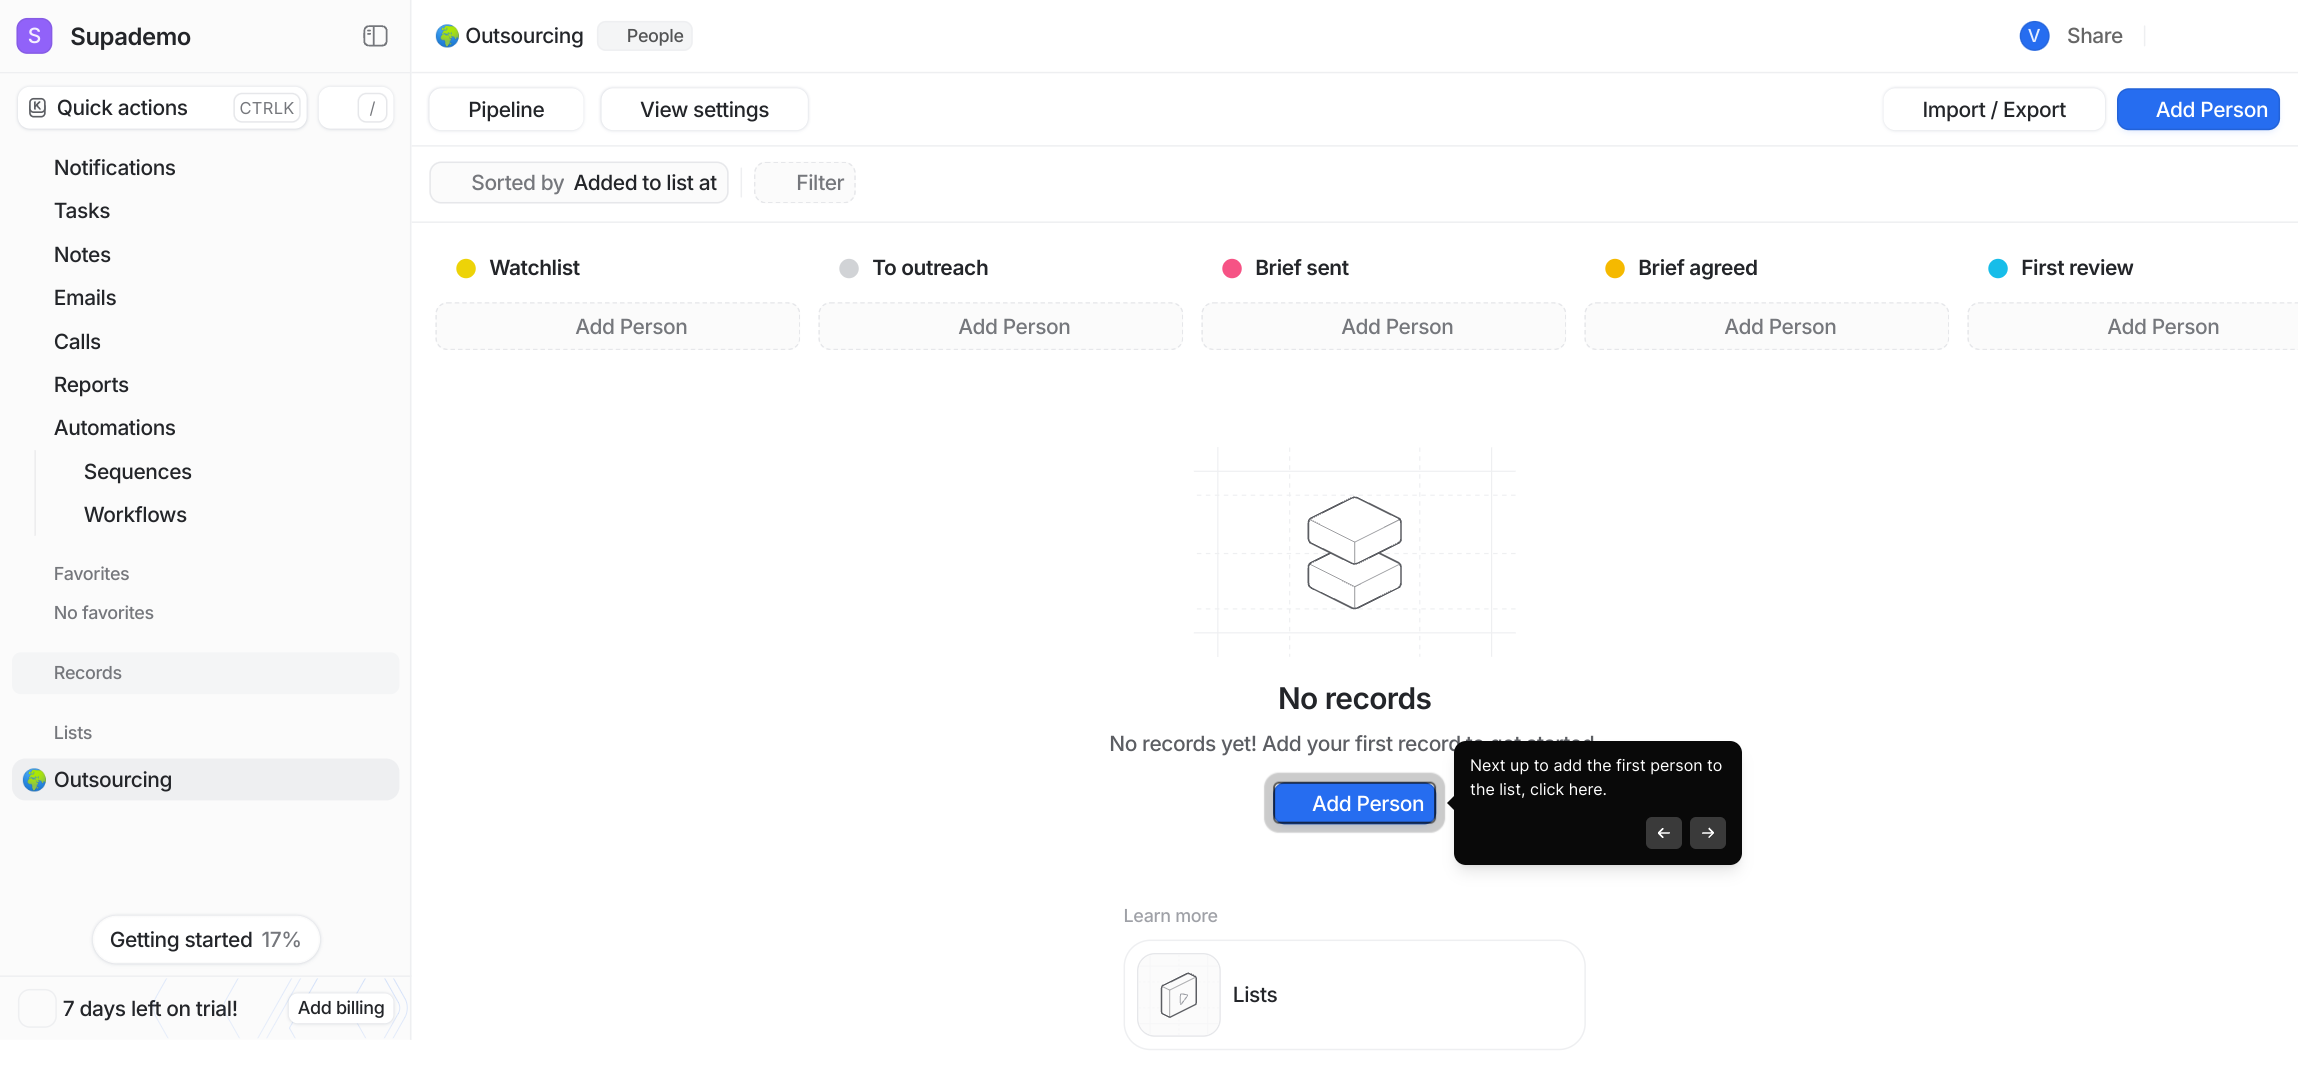Click First review blue status dot
The image size is (2298, 1080).
1998,268
